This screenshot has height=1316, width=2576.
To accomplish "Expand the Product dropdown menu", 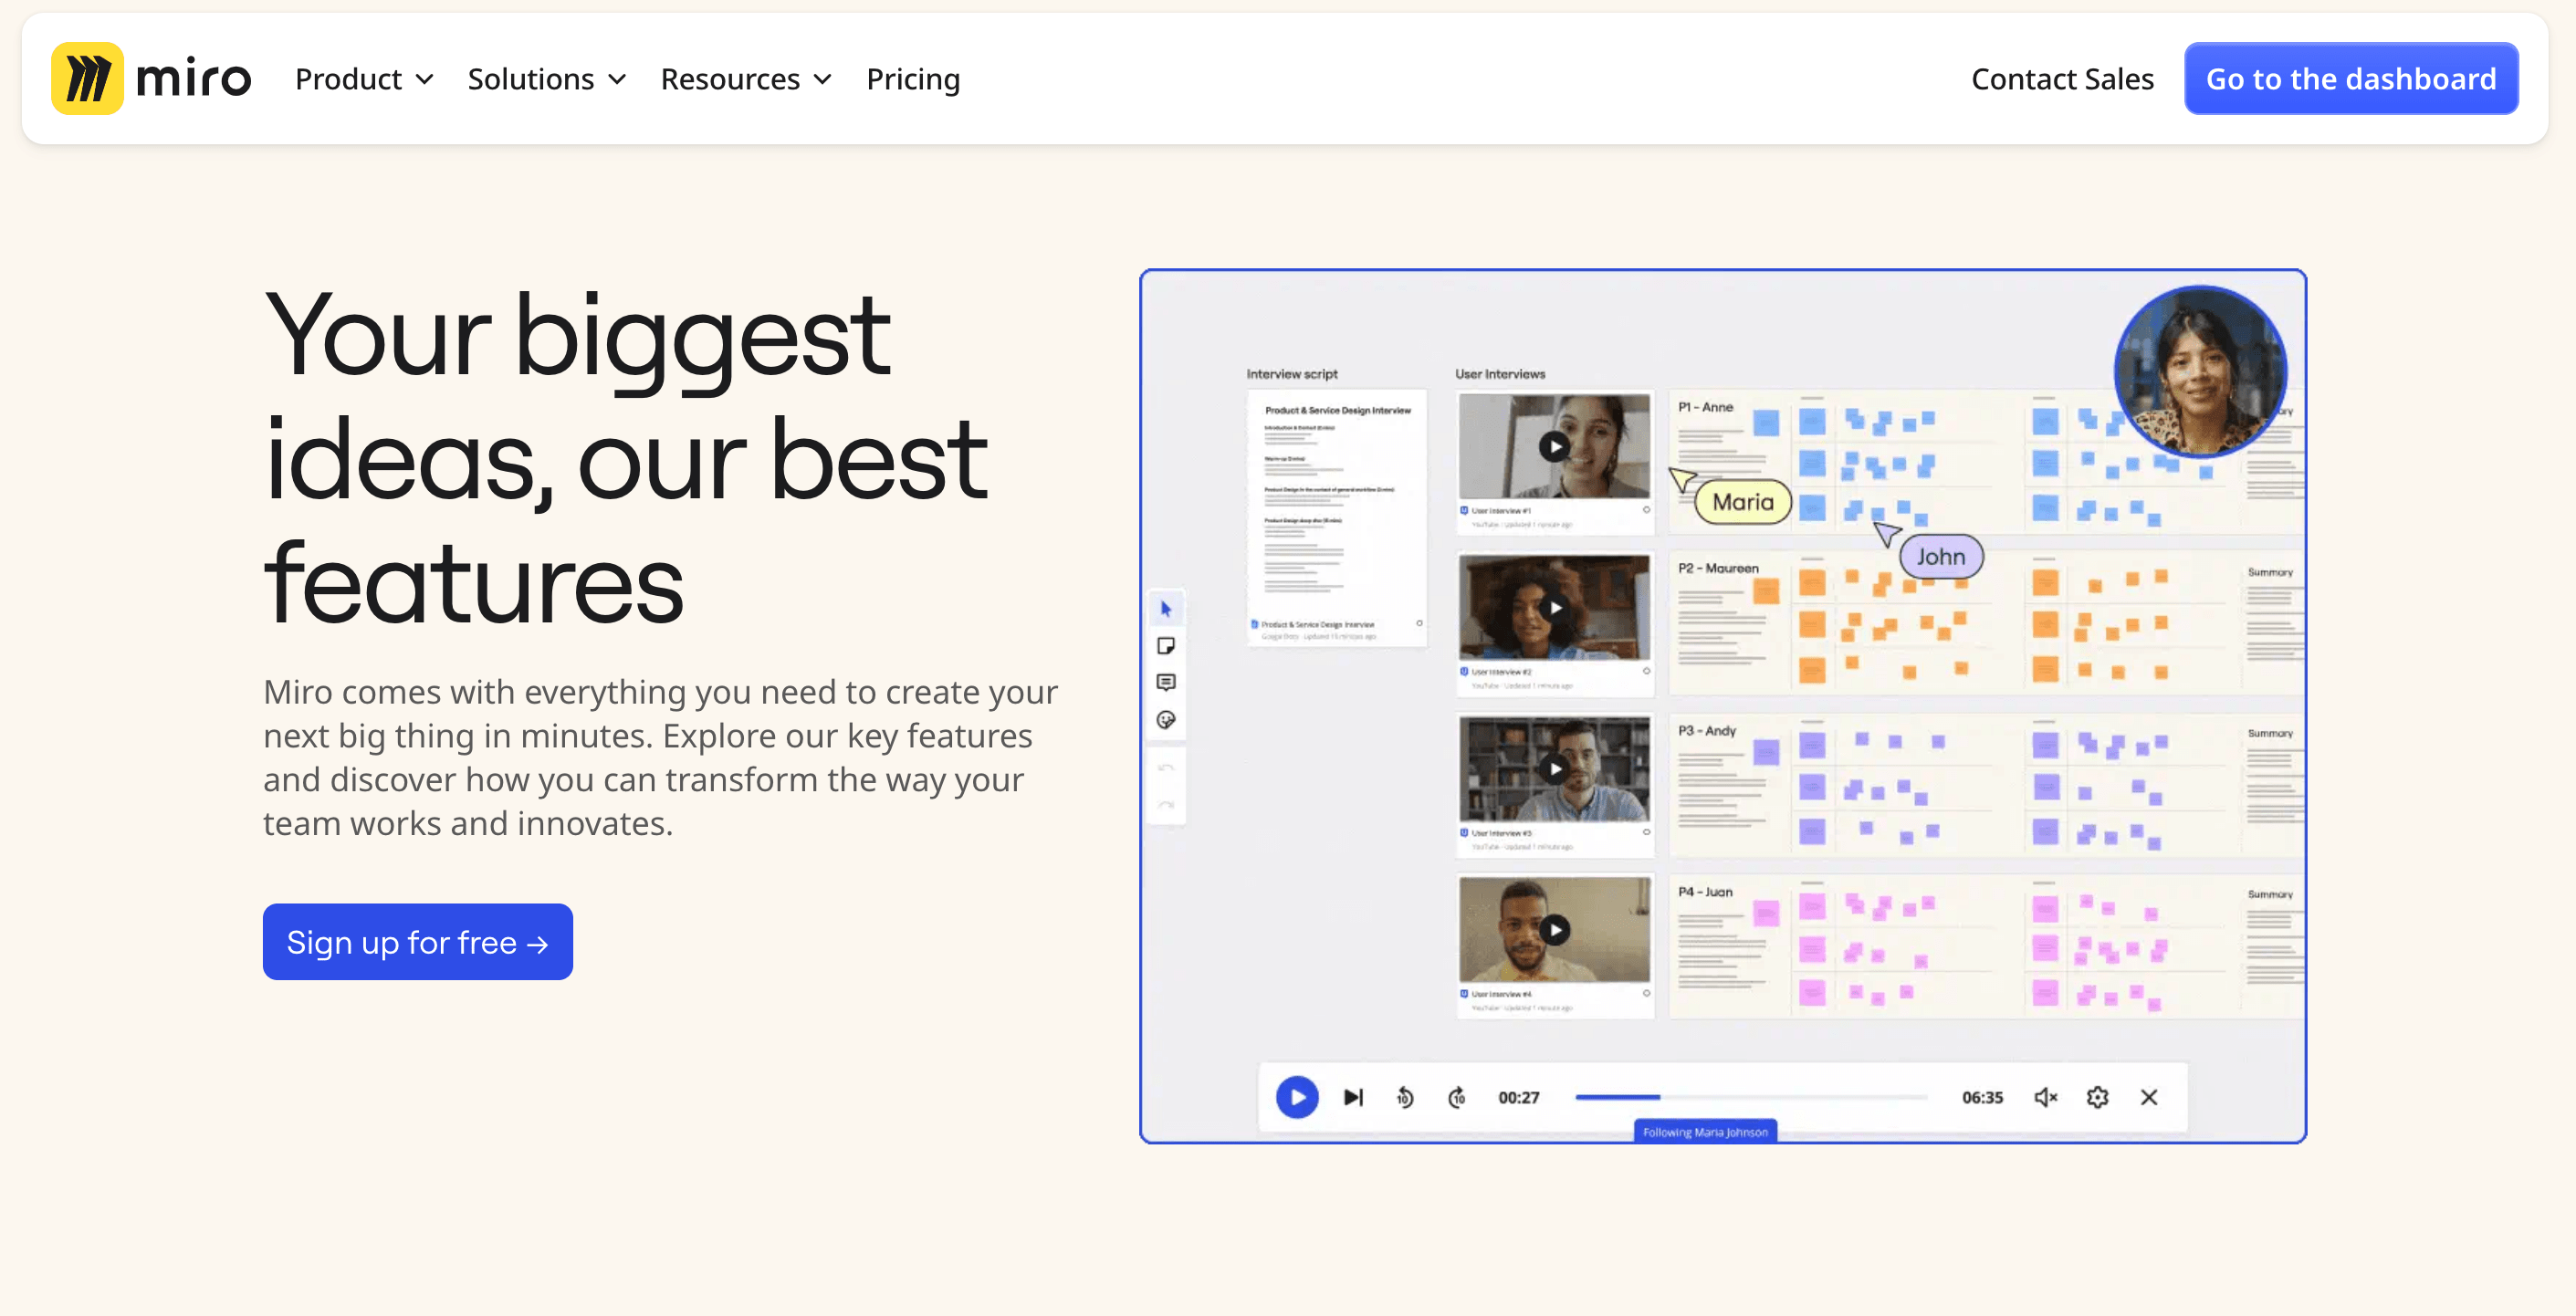I will (364, 79).
